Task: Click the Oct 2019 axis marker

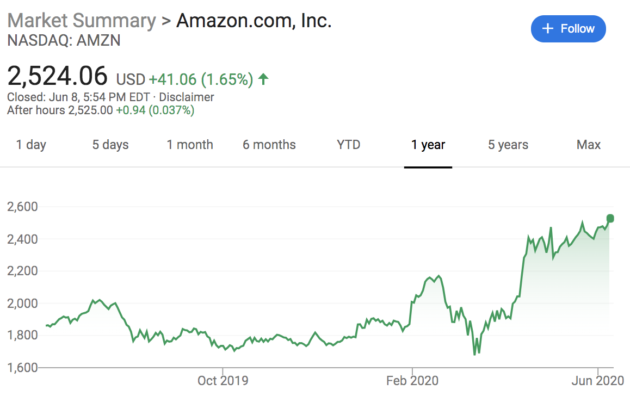Action: point(223,380)
